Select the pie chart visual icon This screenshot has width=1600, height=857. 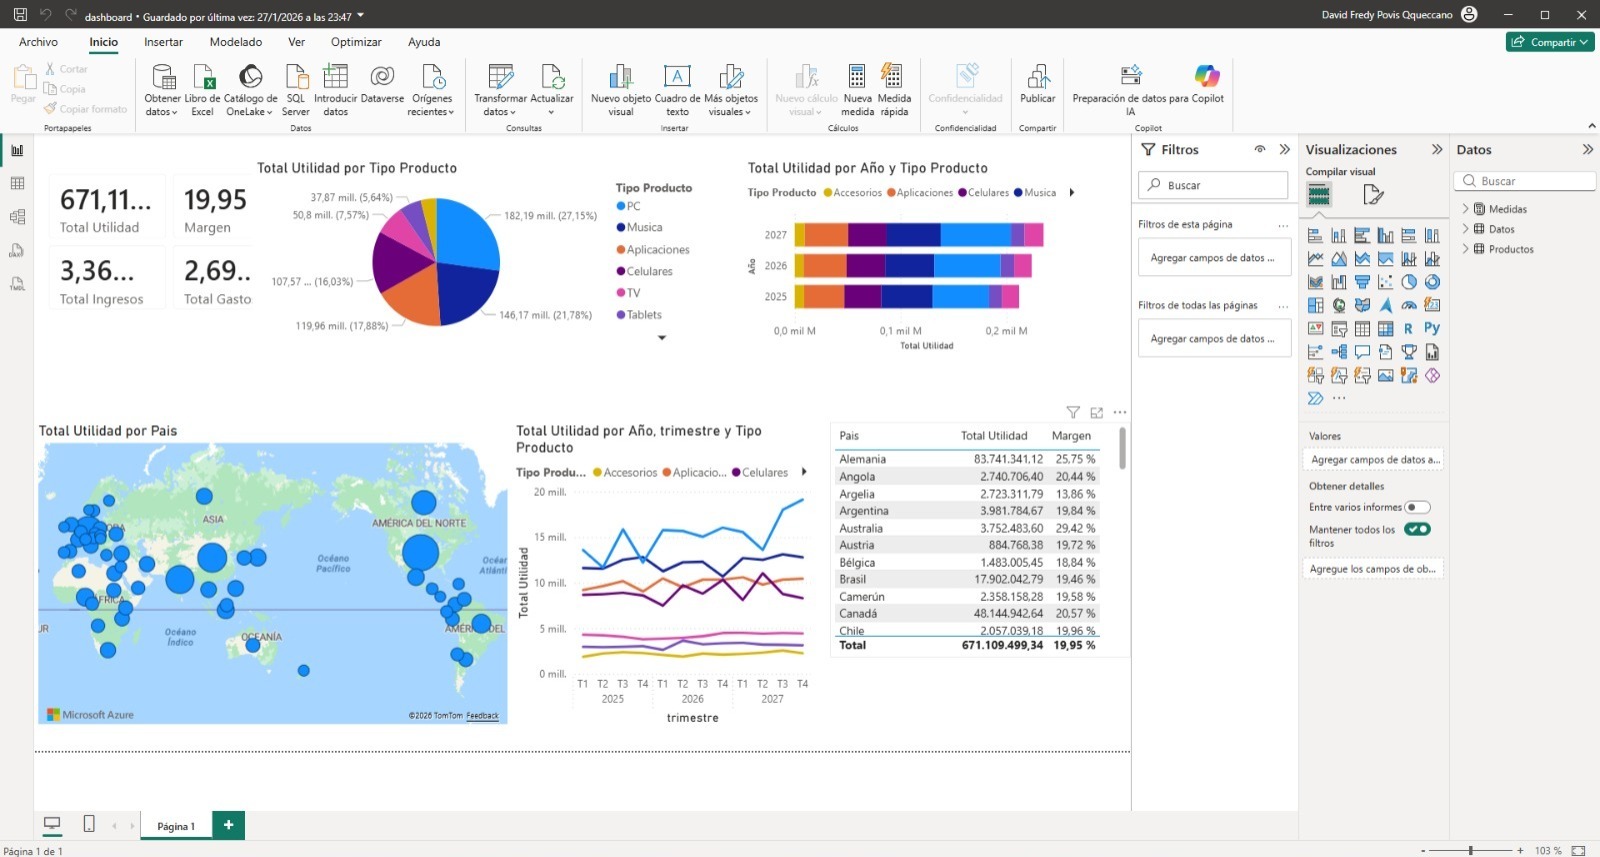(1409, 282)
